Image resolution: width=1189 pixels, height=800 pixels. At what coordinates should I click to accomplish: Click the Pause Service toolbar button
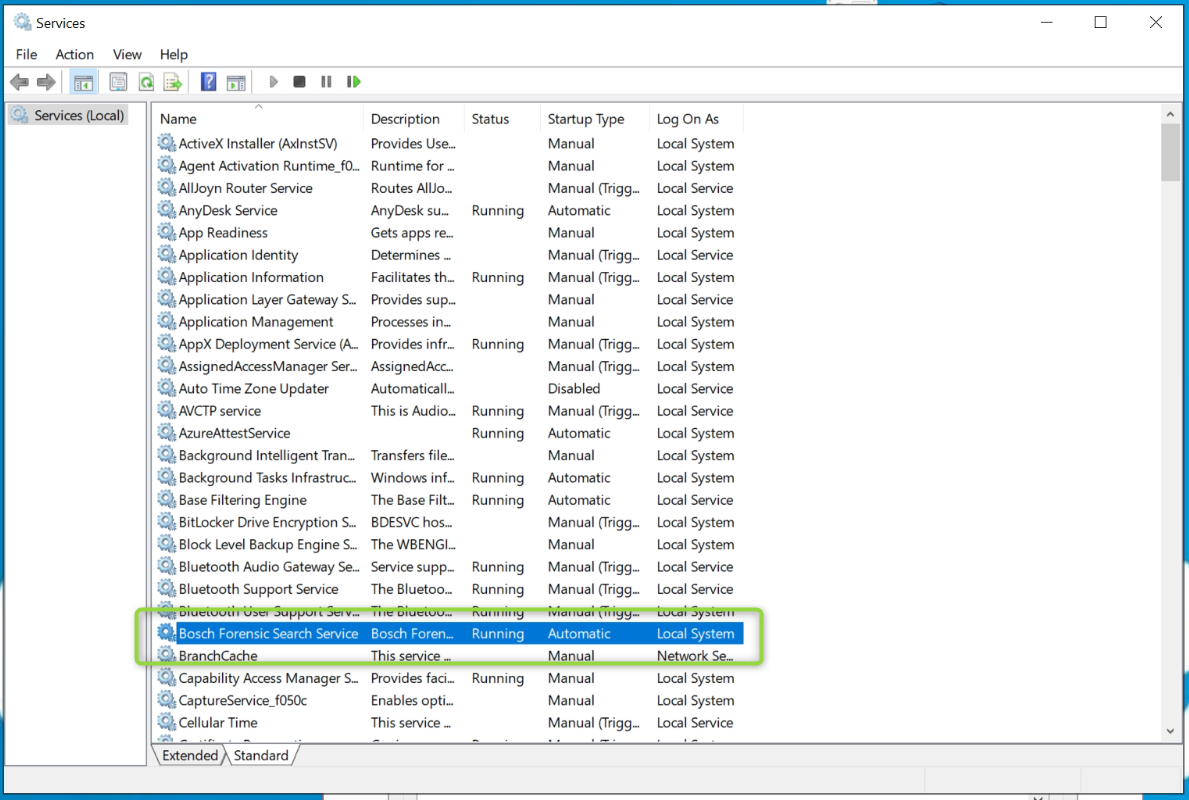(326, 82)
